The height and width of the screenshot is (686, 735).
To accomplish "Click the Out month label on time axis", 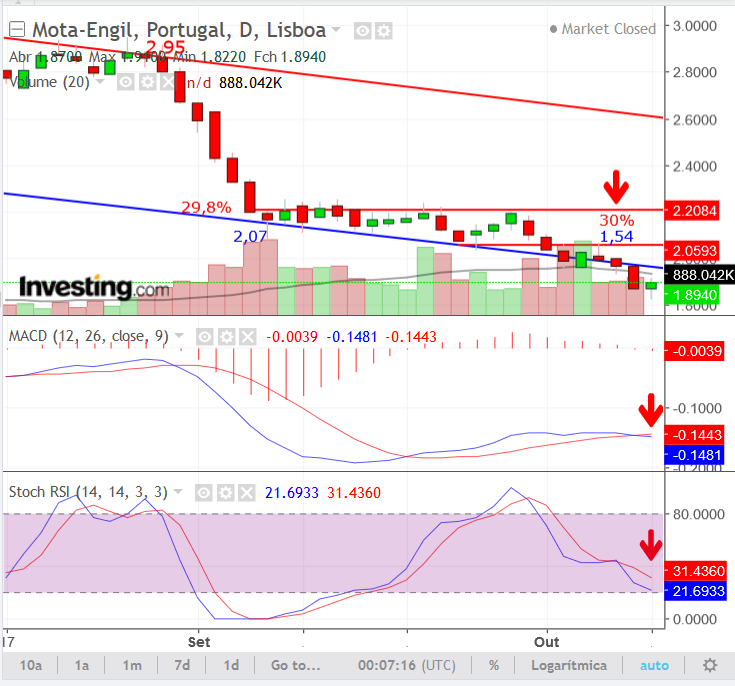I will 547,642.
